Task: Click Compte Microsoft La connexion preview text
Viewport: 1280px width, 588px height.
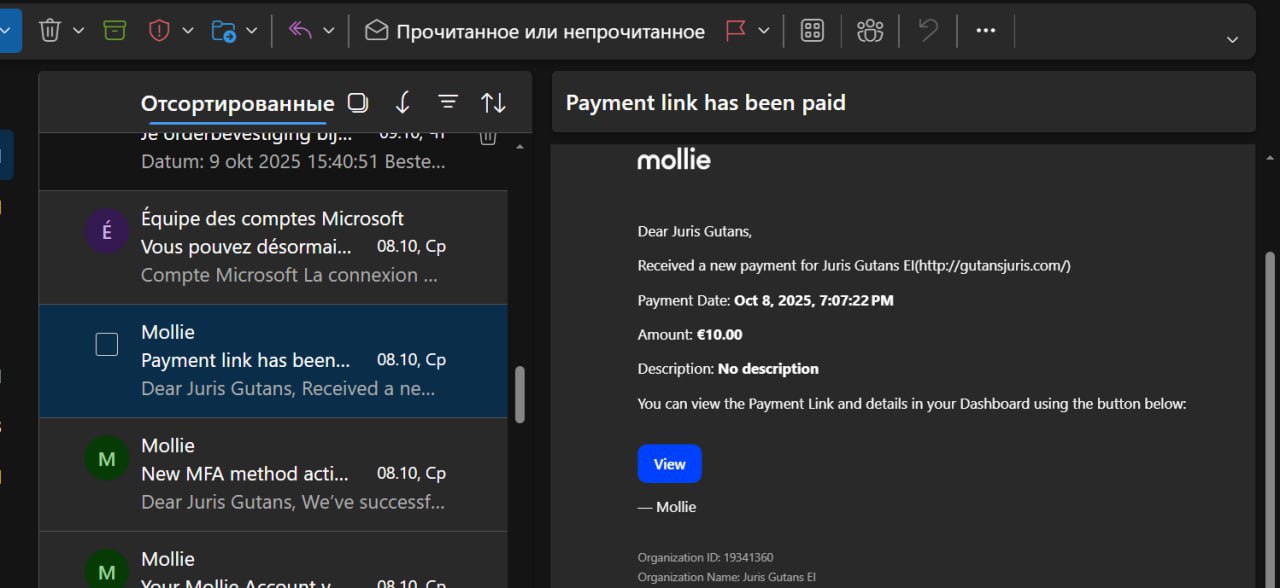Action: (289, 275)
